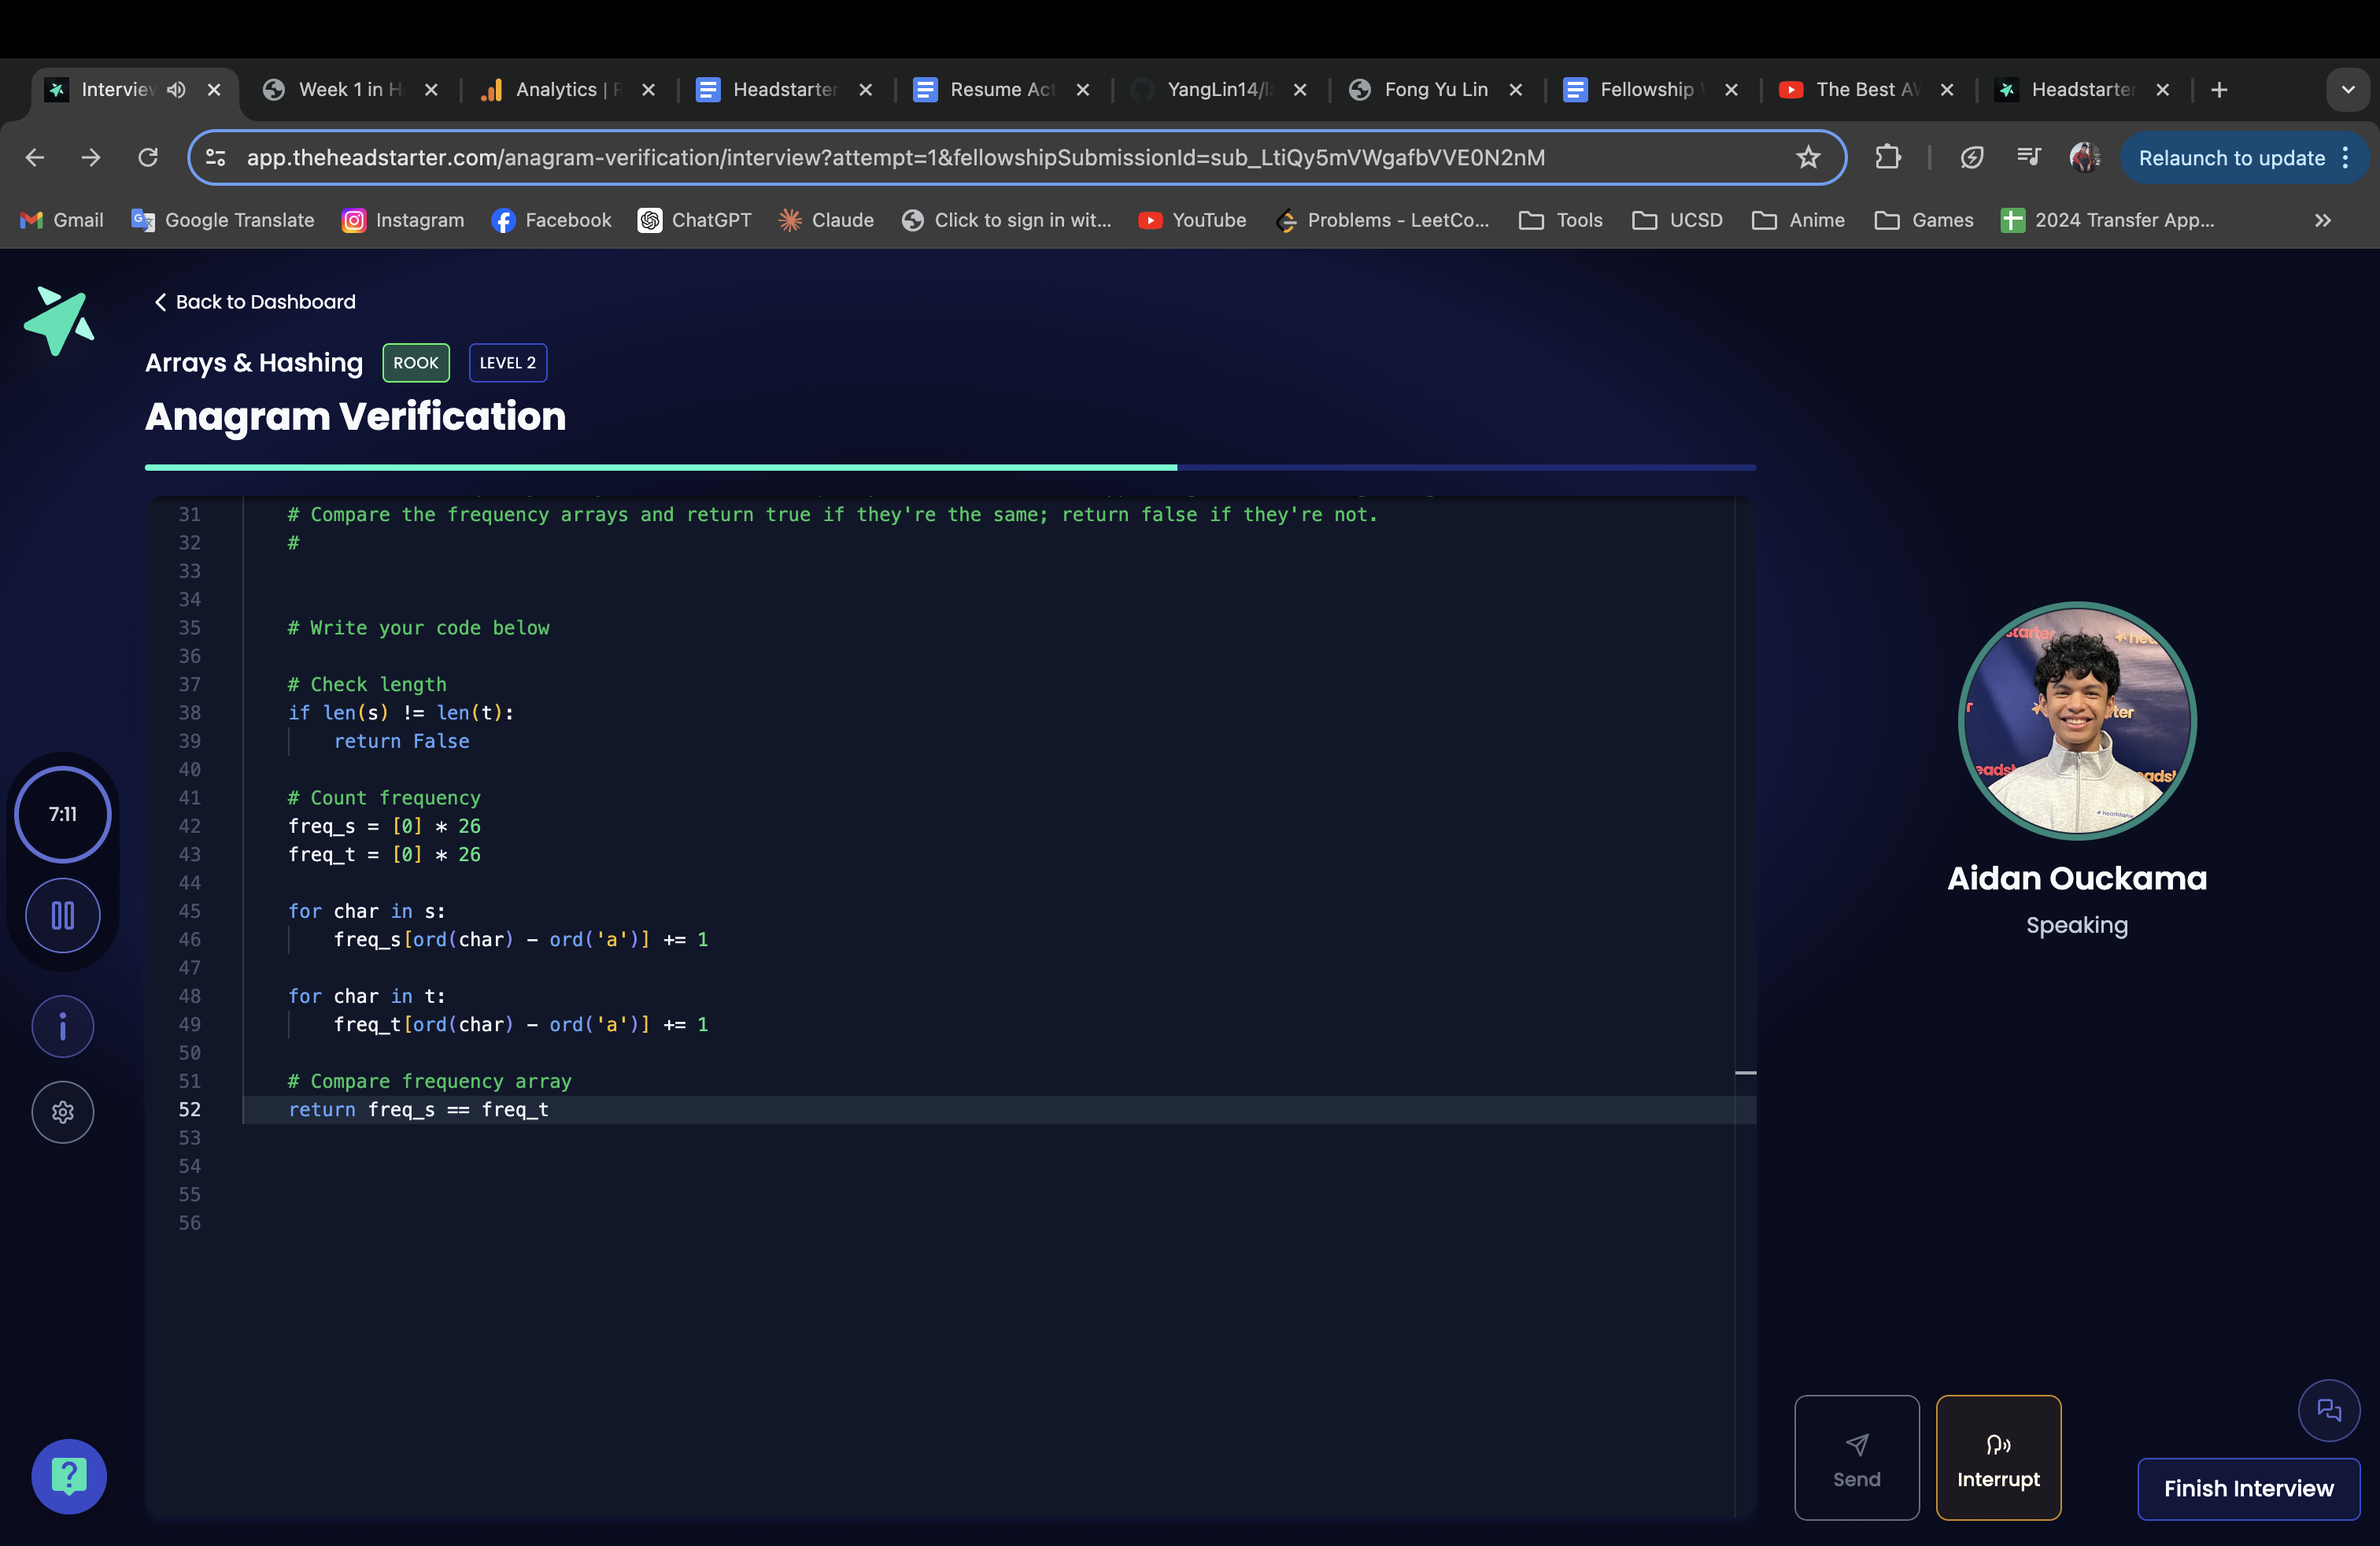Reload the current page

pyautogui.click(x=148, y=158)
